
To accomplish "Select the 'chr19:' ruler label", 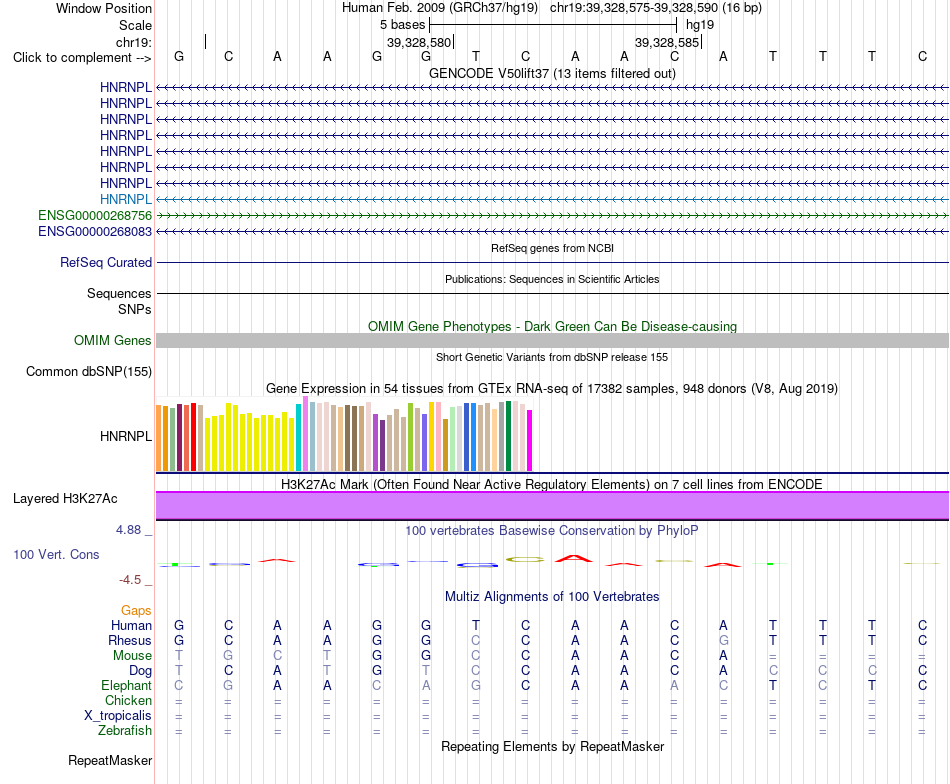I will [133, 42].
